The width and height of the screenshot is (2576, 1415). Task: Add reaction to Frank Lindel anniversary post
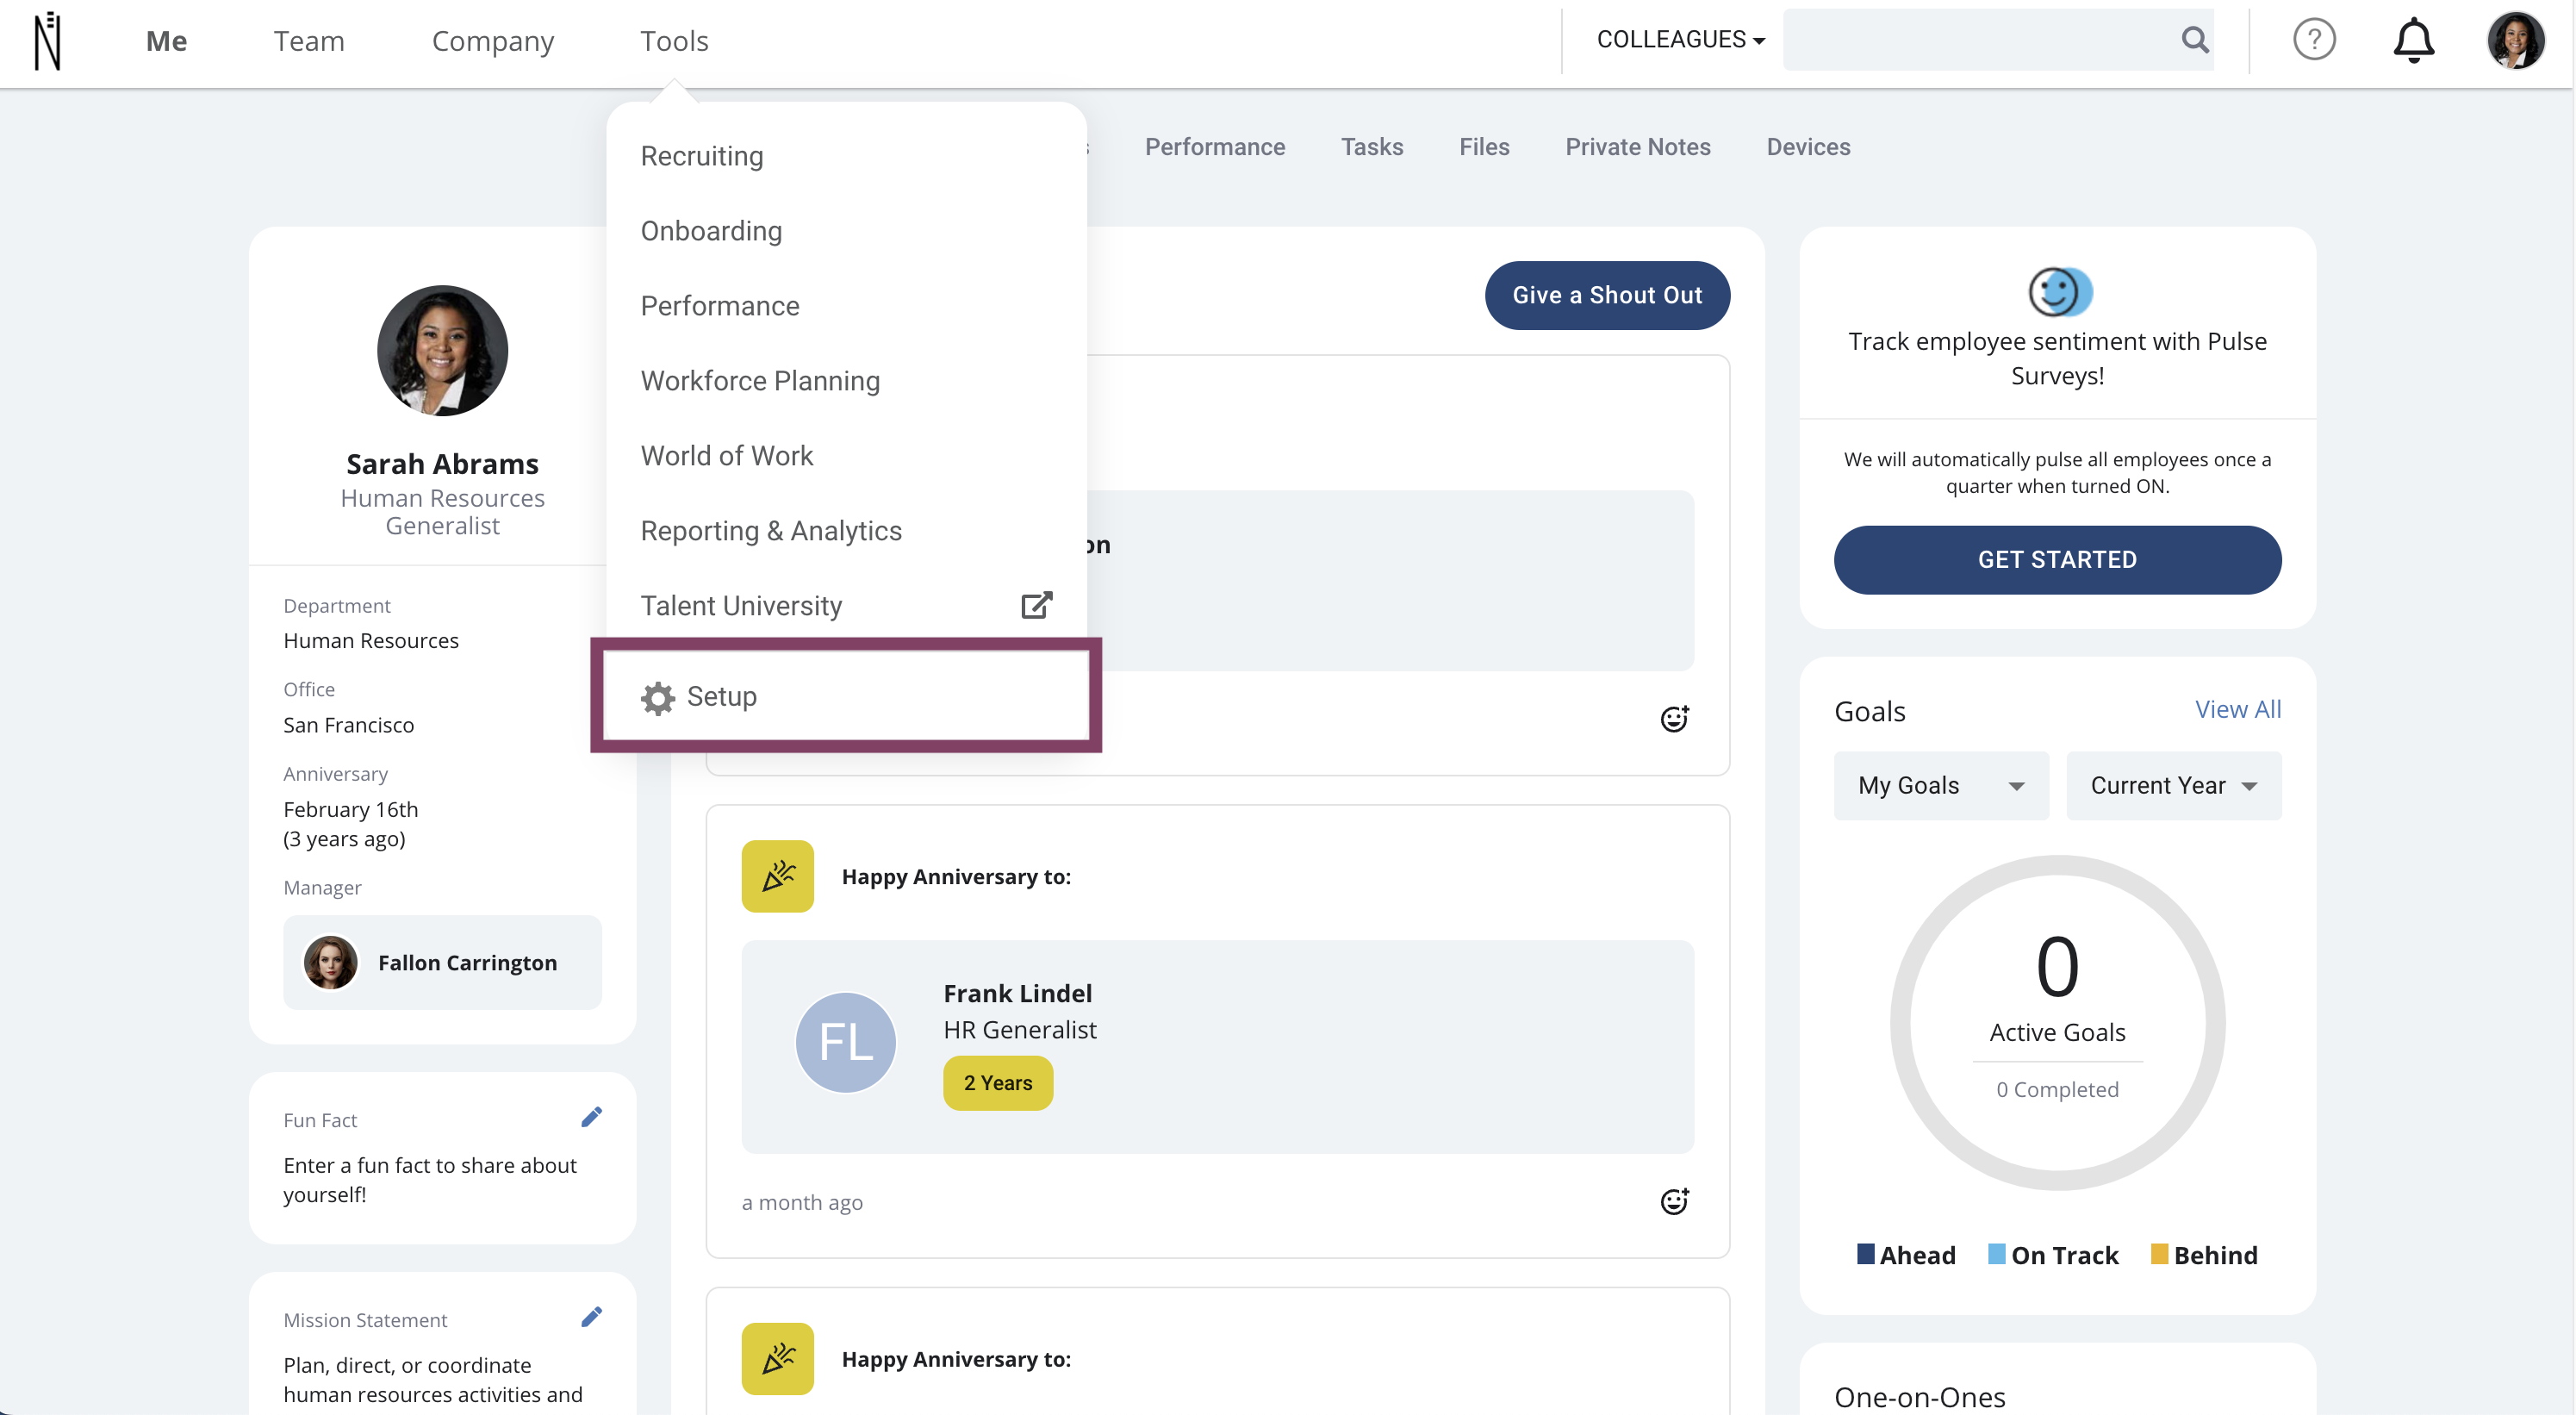tap(1674, 1201)
